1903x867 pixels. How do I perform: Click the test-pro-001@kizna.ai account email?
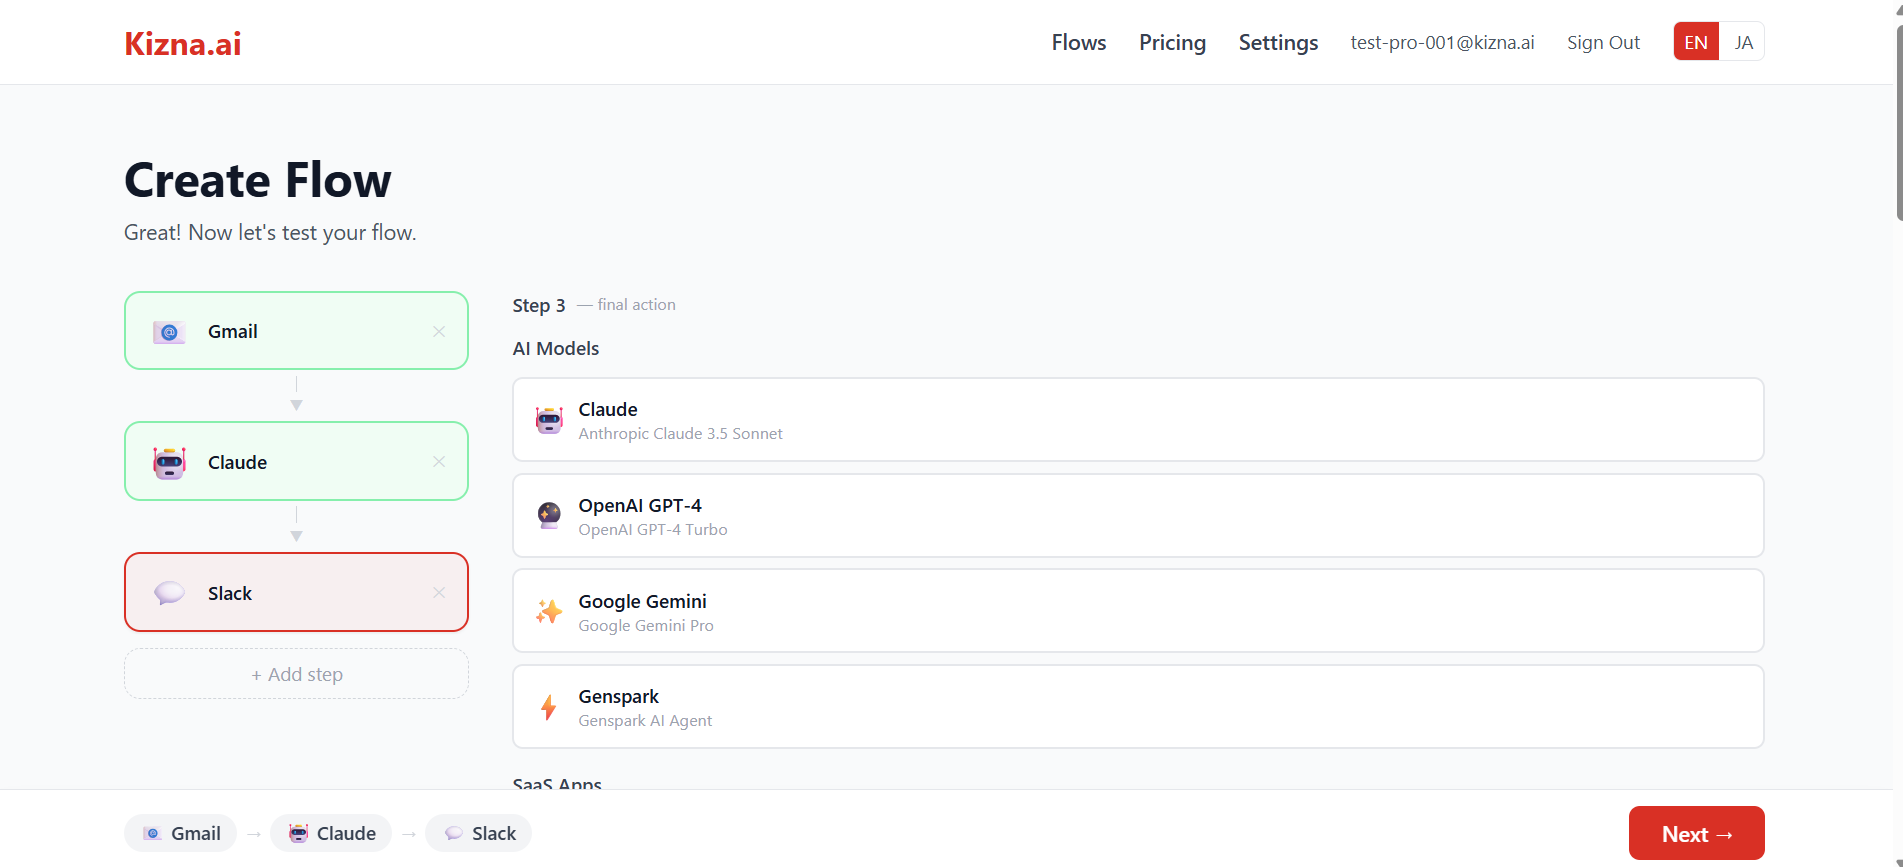(1442, 42)
